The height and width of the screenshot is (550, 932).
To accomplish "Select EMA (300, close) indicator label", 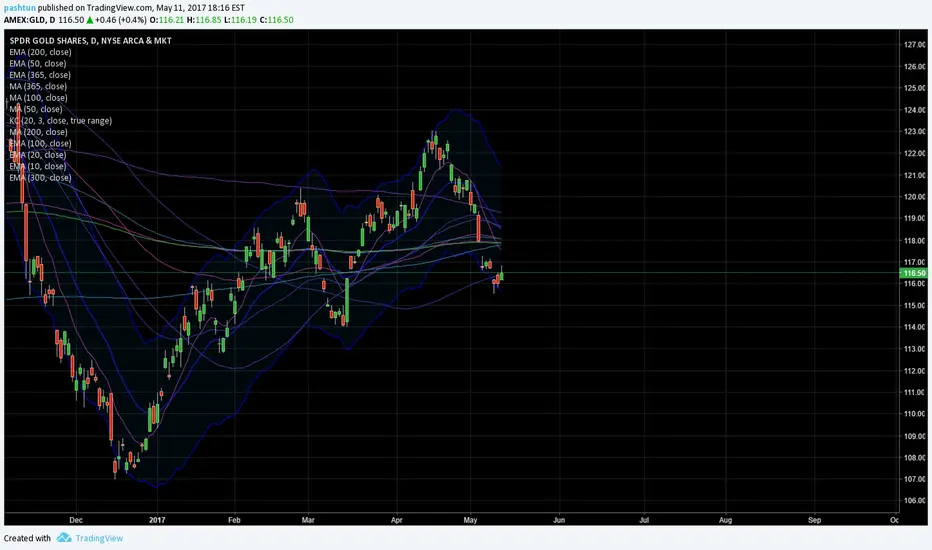I will pos(40,177).
